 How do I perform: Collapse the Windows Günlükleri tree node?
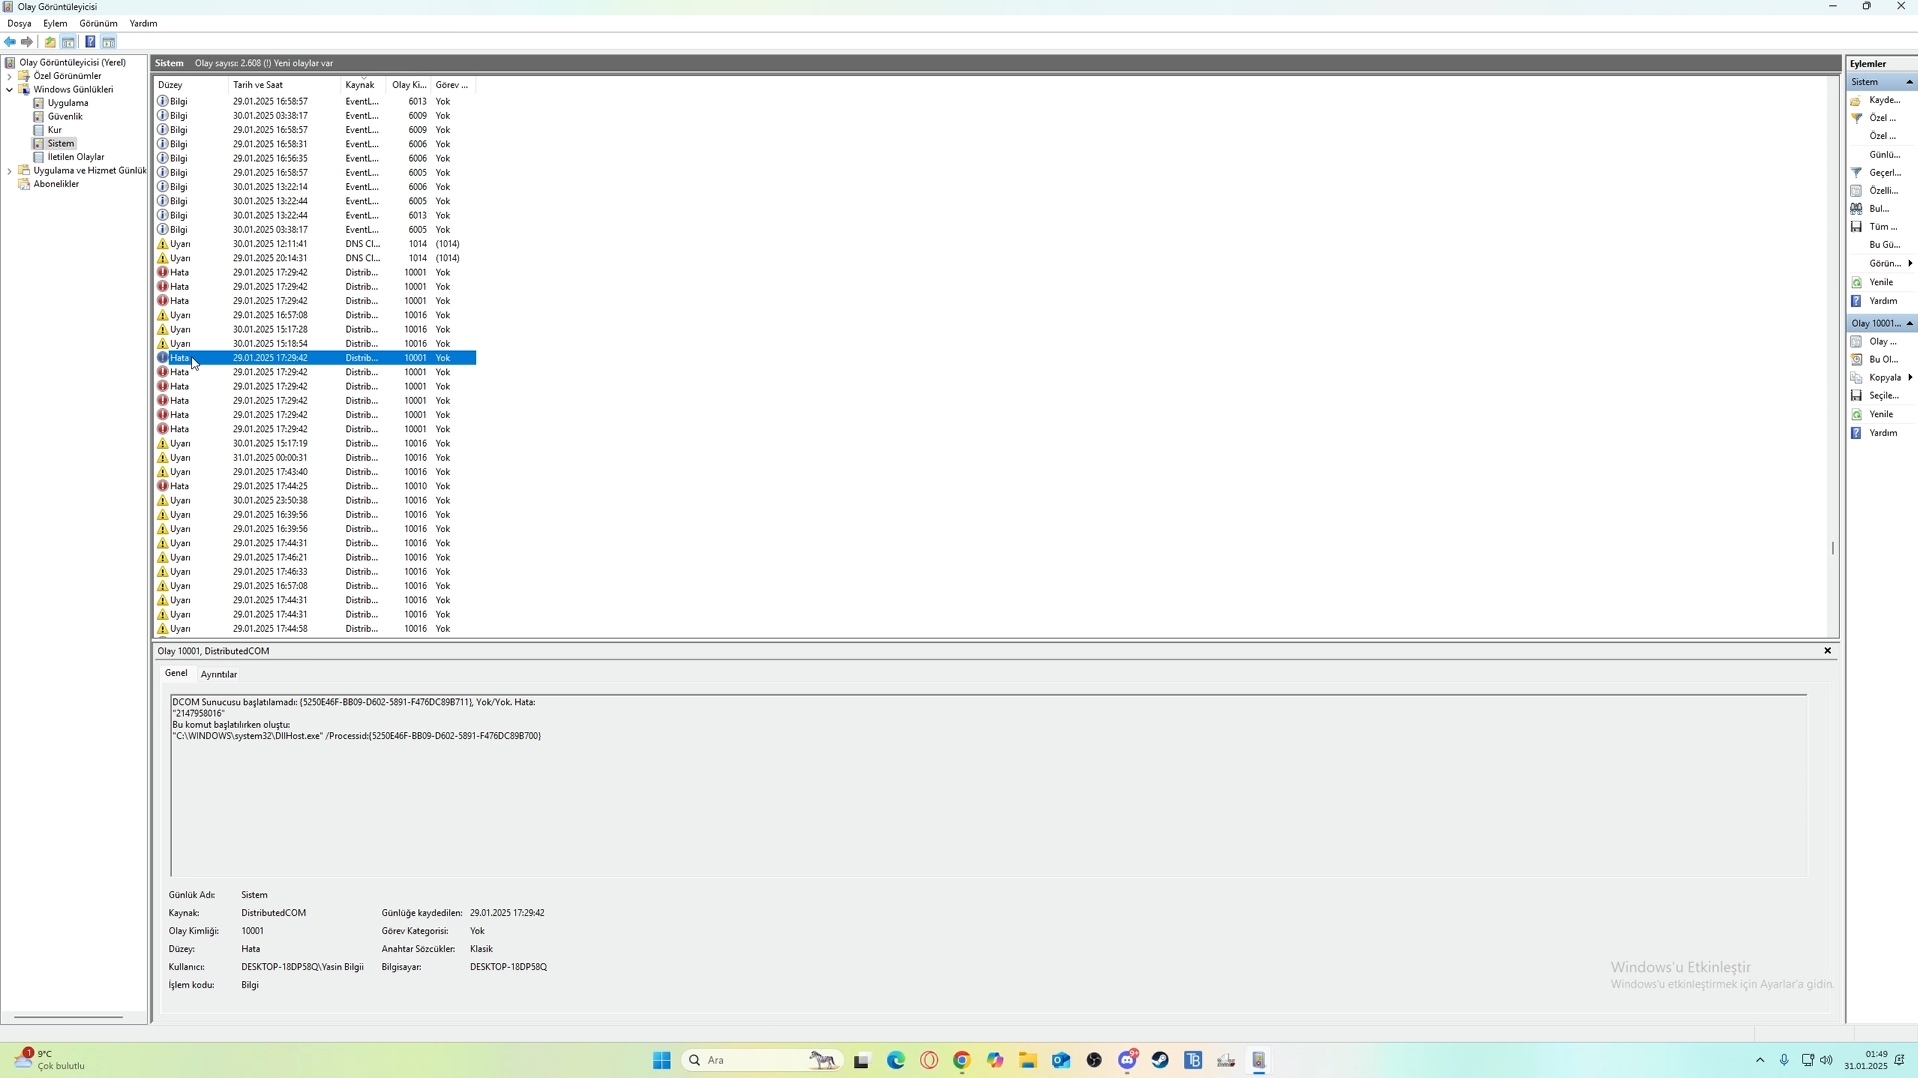coord(10,90)
